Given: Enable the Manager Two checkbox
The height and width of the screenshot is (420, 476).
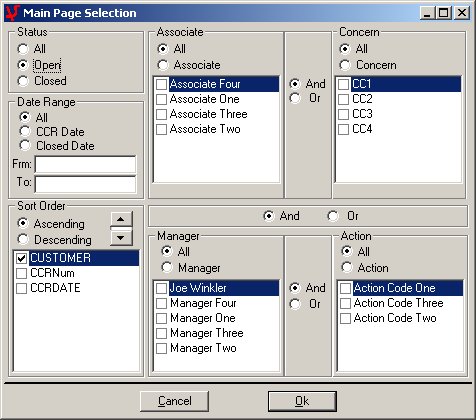Looking at the screenshot, I should click(x=161, y=348).
